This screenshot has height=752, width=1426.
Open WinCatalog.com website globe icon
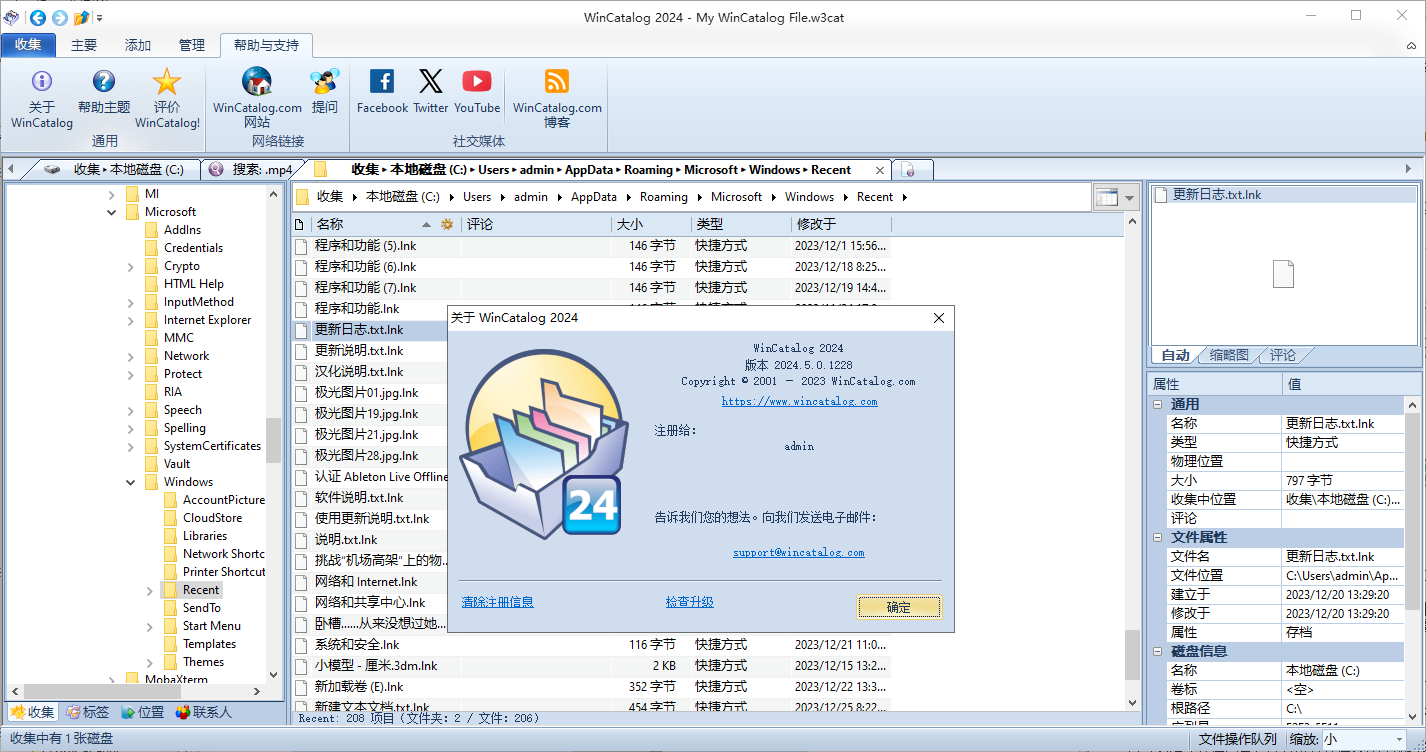click(x=257, y=82)
